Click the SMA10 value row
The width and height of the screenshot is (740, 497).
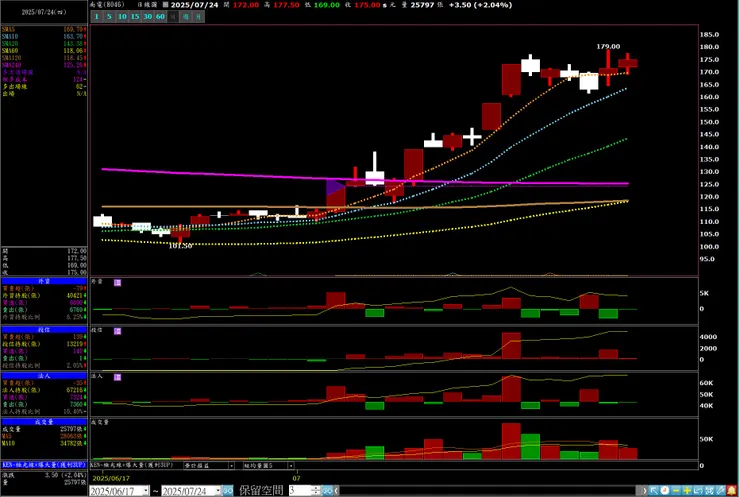pos(44,36)
